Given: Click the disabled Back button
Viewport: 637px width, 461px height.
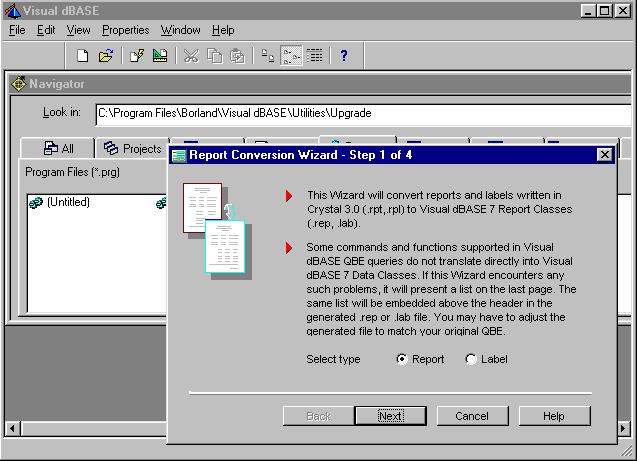Looking at the screenshot, I should click(x=318, y=416).
